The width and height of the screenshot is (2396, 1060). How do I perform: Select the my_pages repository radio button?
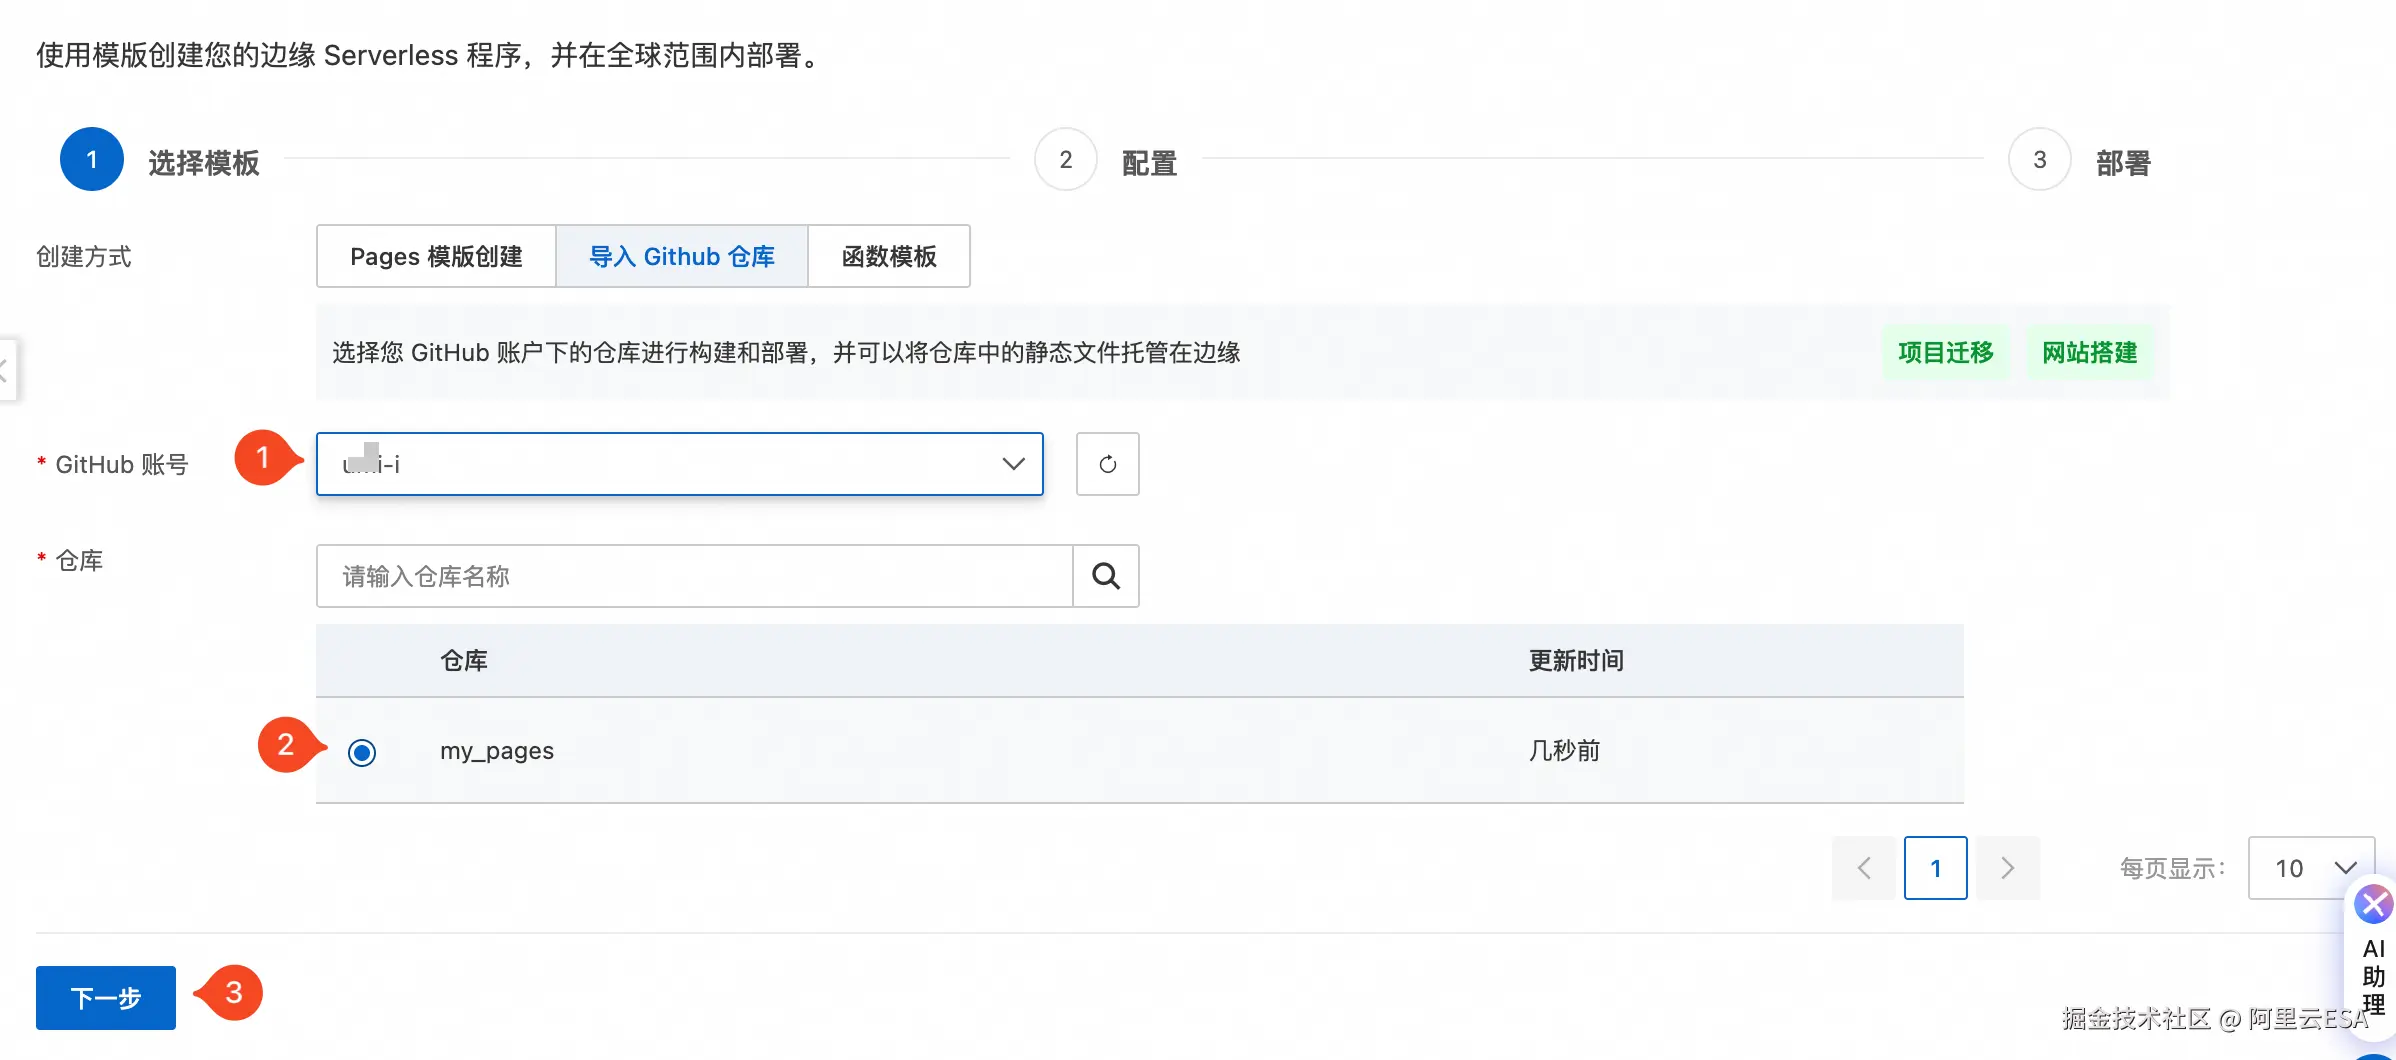[362, 752]
